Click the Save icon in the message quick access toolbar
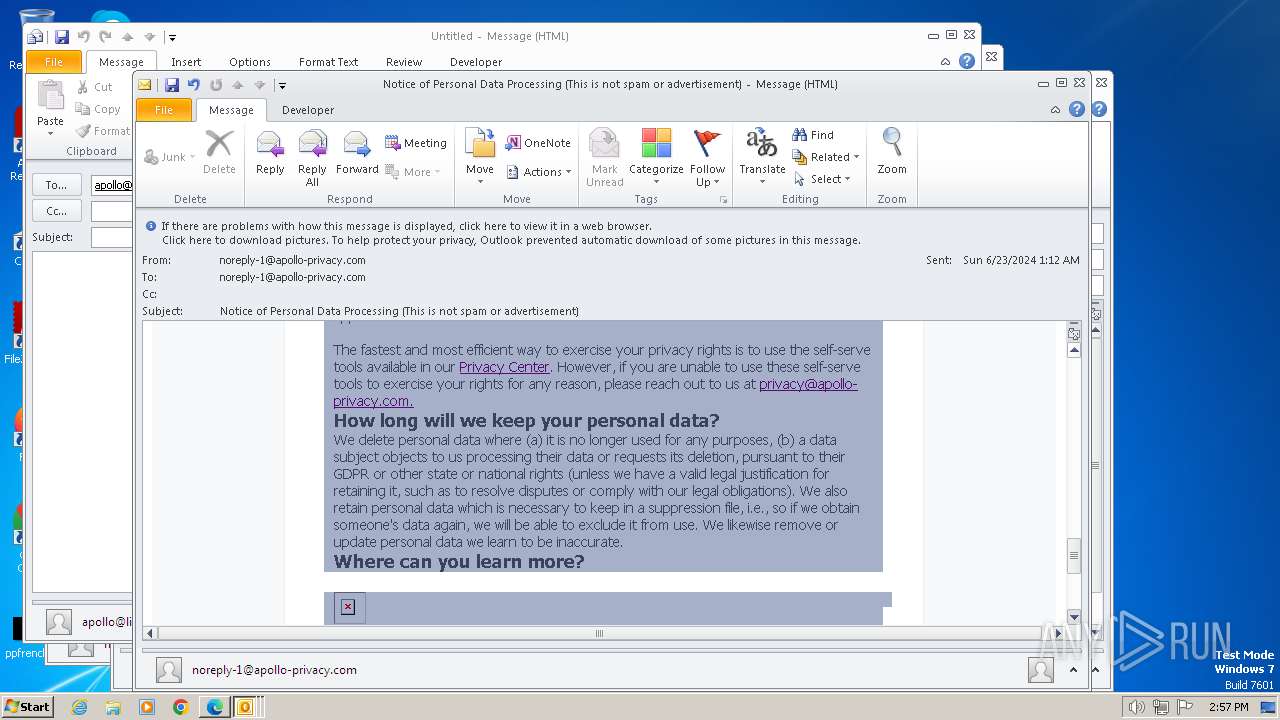 tap(172, 85)
